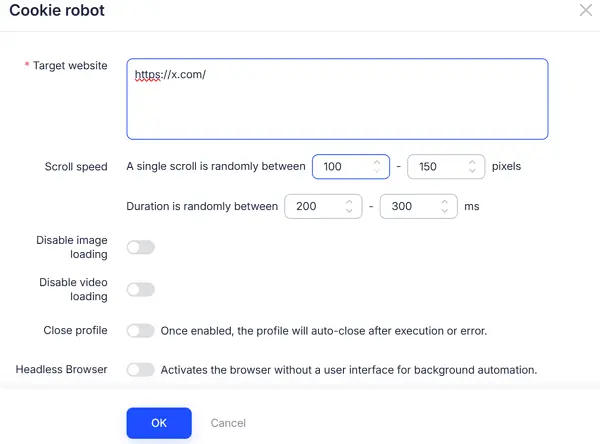The width and height of the screenshot is (600, 444).
Task: Enable the Headless Browser switch
Action: 141,370
